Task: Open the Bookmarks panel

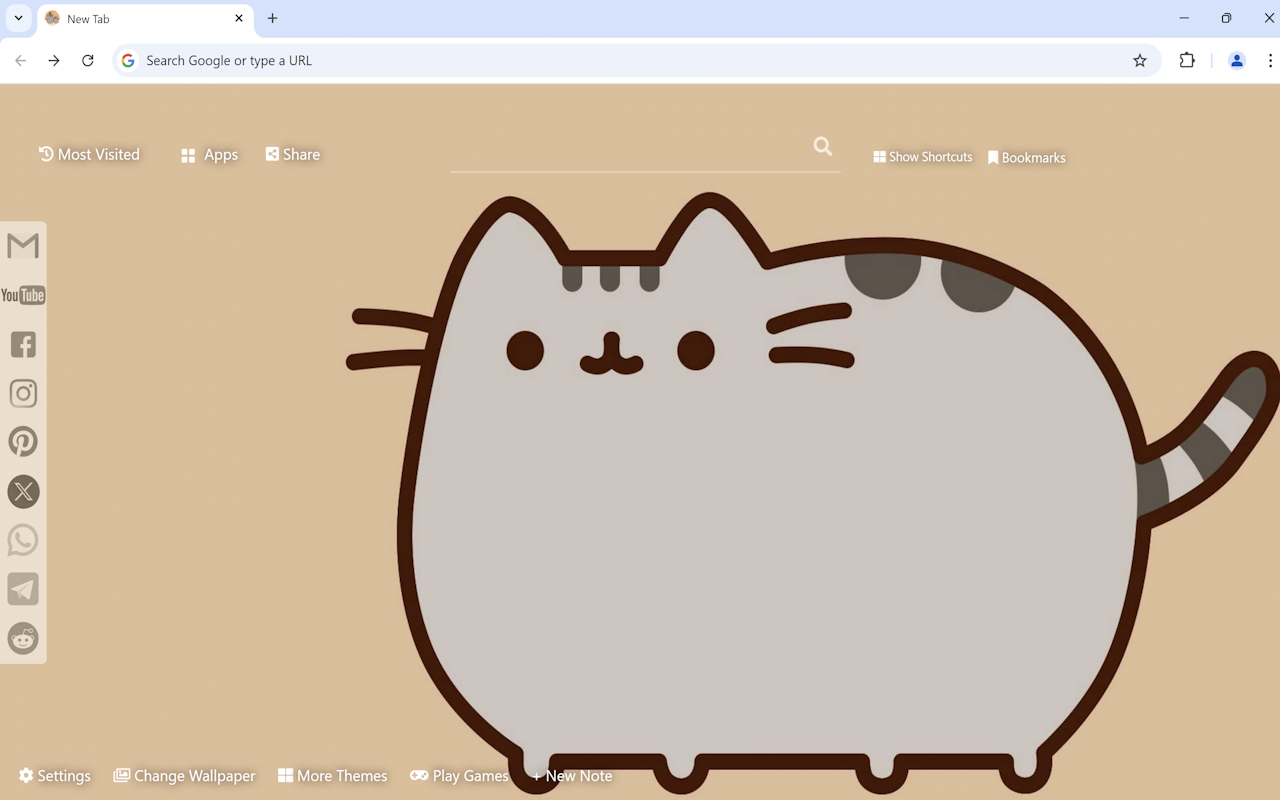Action: pyautogui.click(x=1027, y=158)
